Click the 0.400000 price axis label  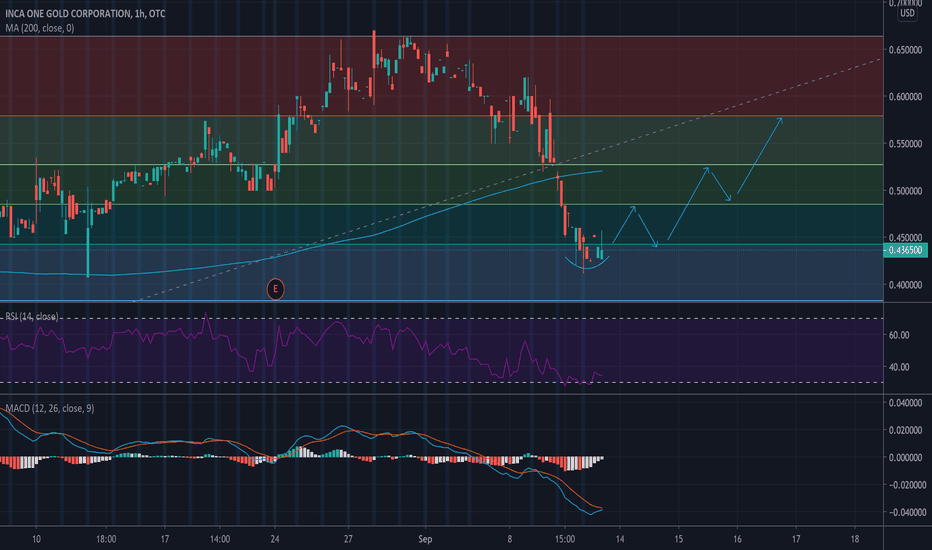[905, 285]
